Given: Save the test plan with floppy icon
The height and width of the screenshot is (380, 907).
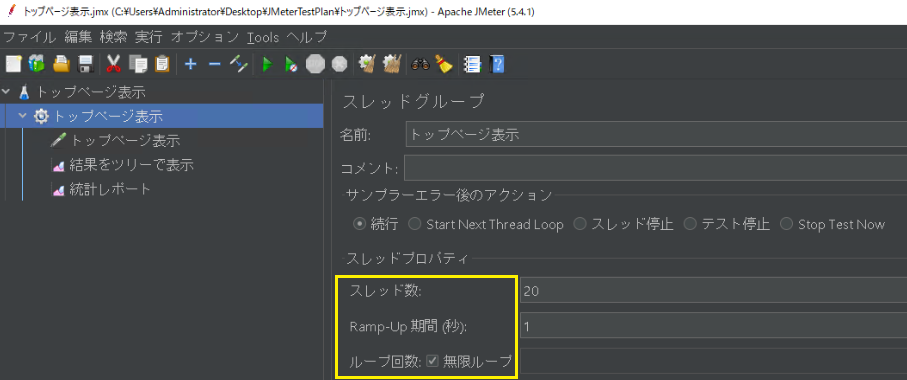Looking at the screenshot, I should [x=86, y=64].
